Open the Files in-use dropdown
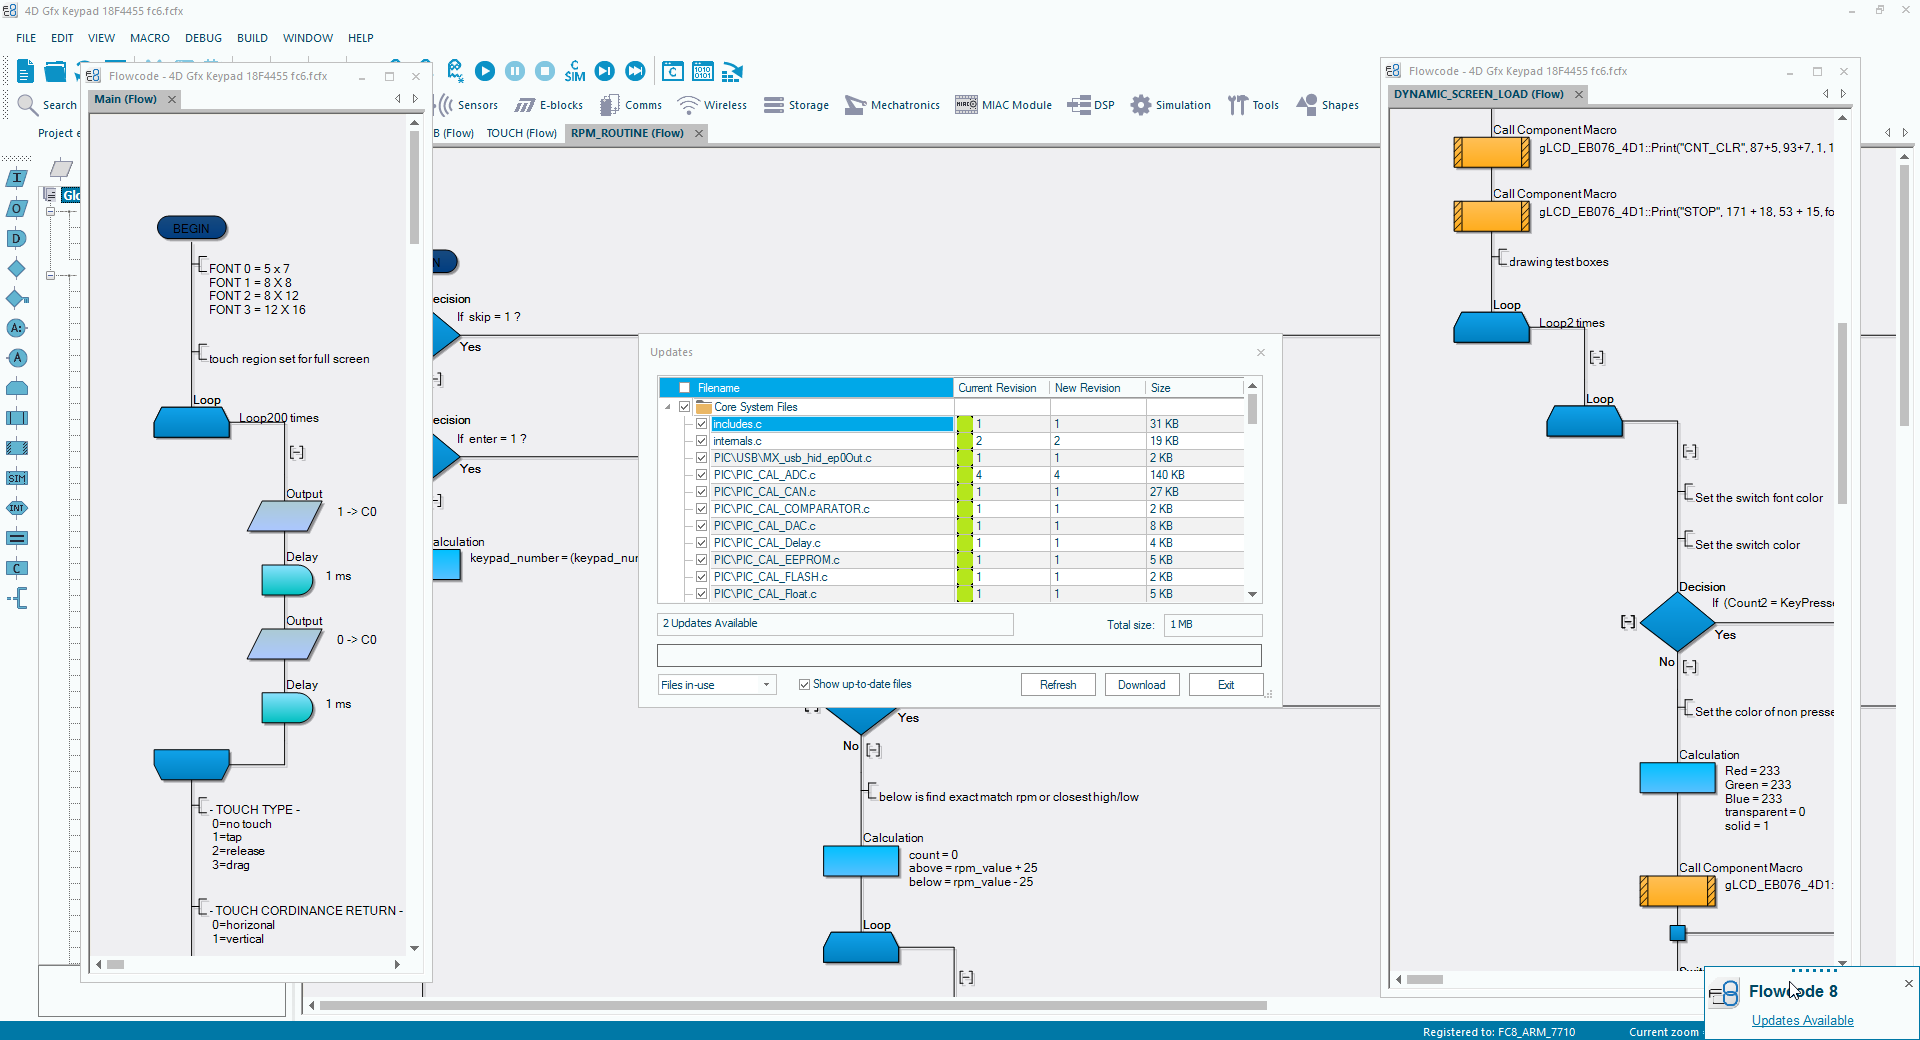 716,685
